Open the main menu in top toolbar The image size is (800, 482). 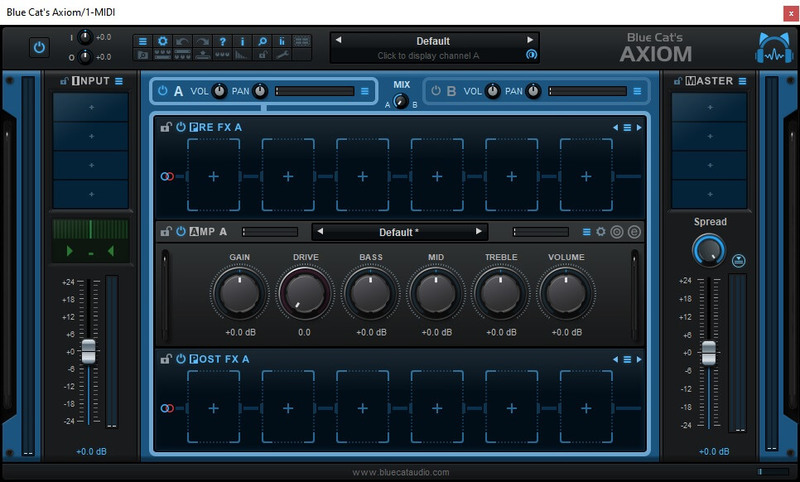142,41
